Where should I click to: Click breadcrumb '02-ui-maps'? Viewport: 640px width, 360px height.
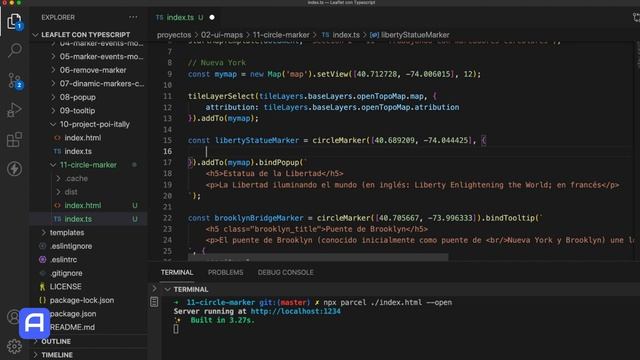(222, 35)
